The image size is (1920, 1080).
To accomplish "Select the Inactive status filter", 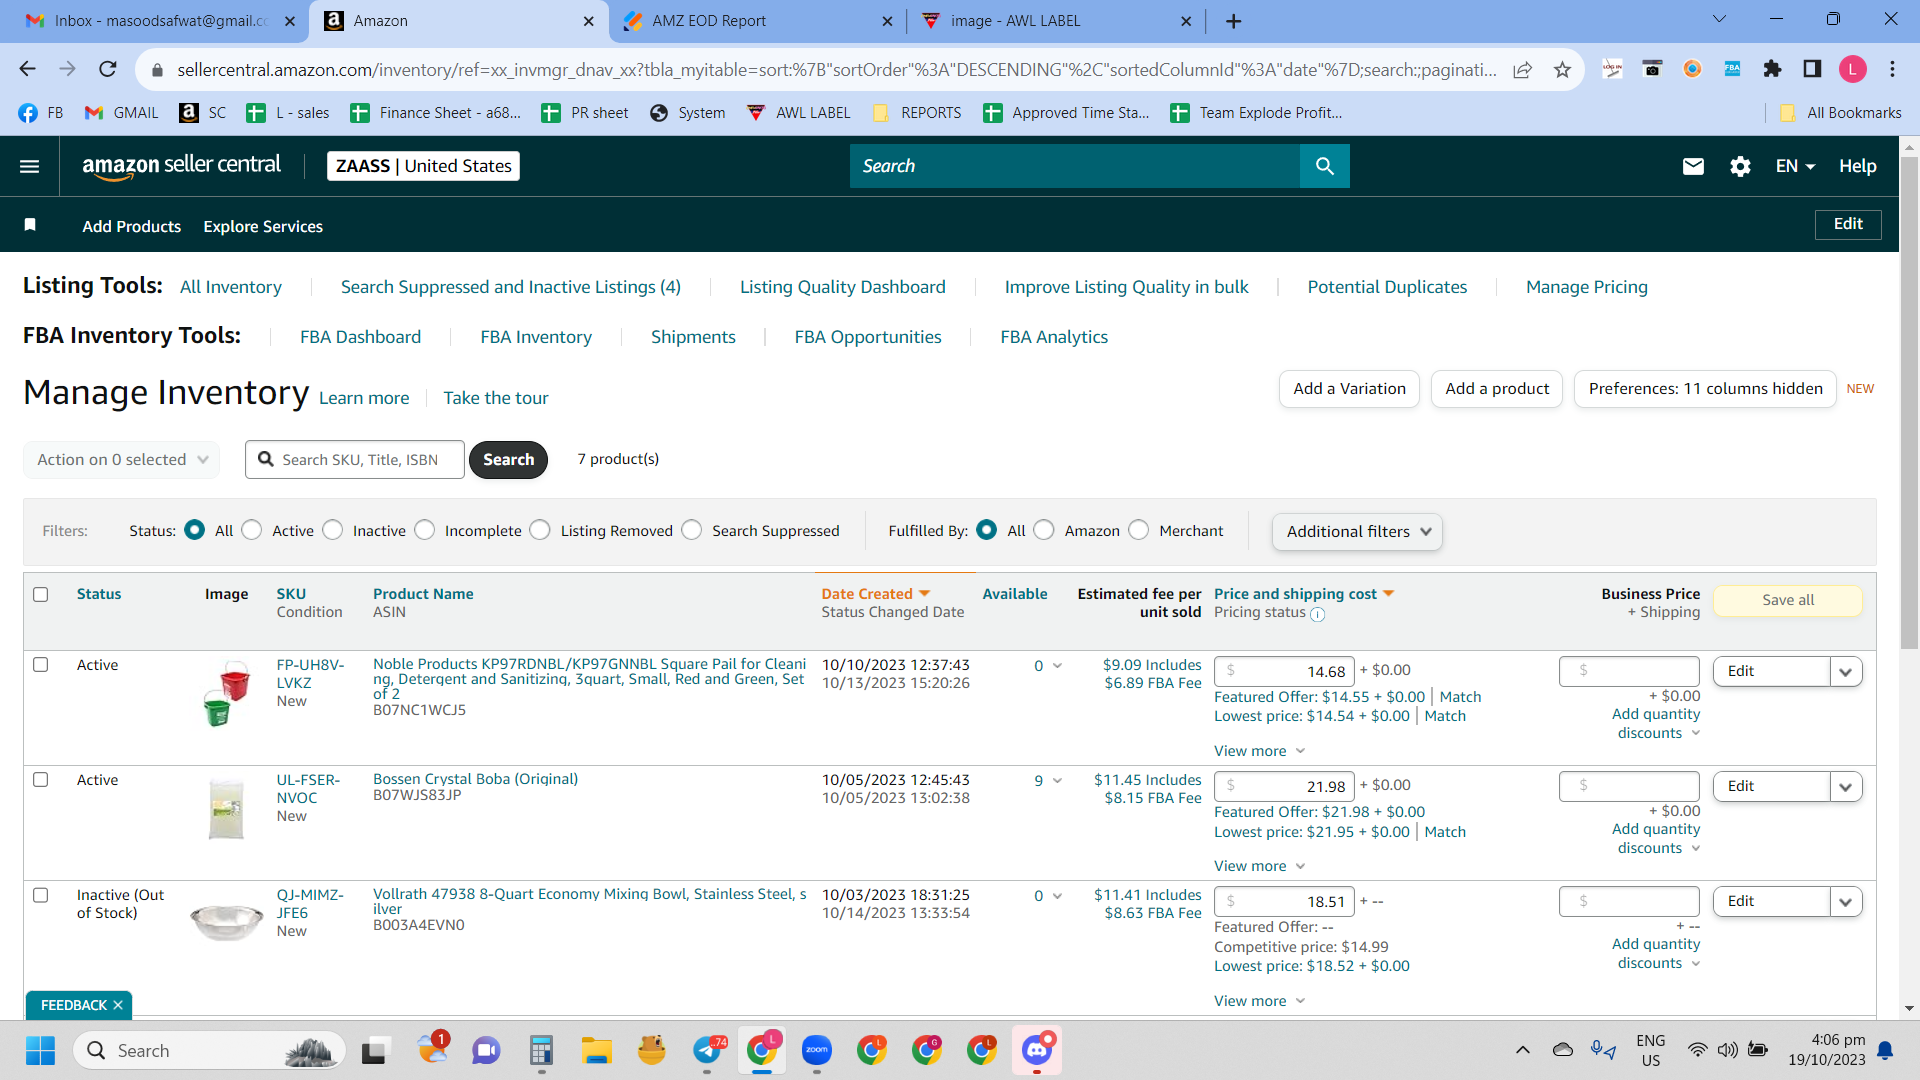I will click(x=333, y=530).
